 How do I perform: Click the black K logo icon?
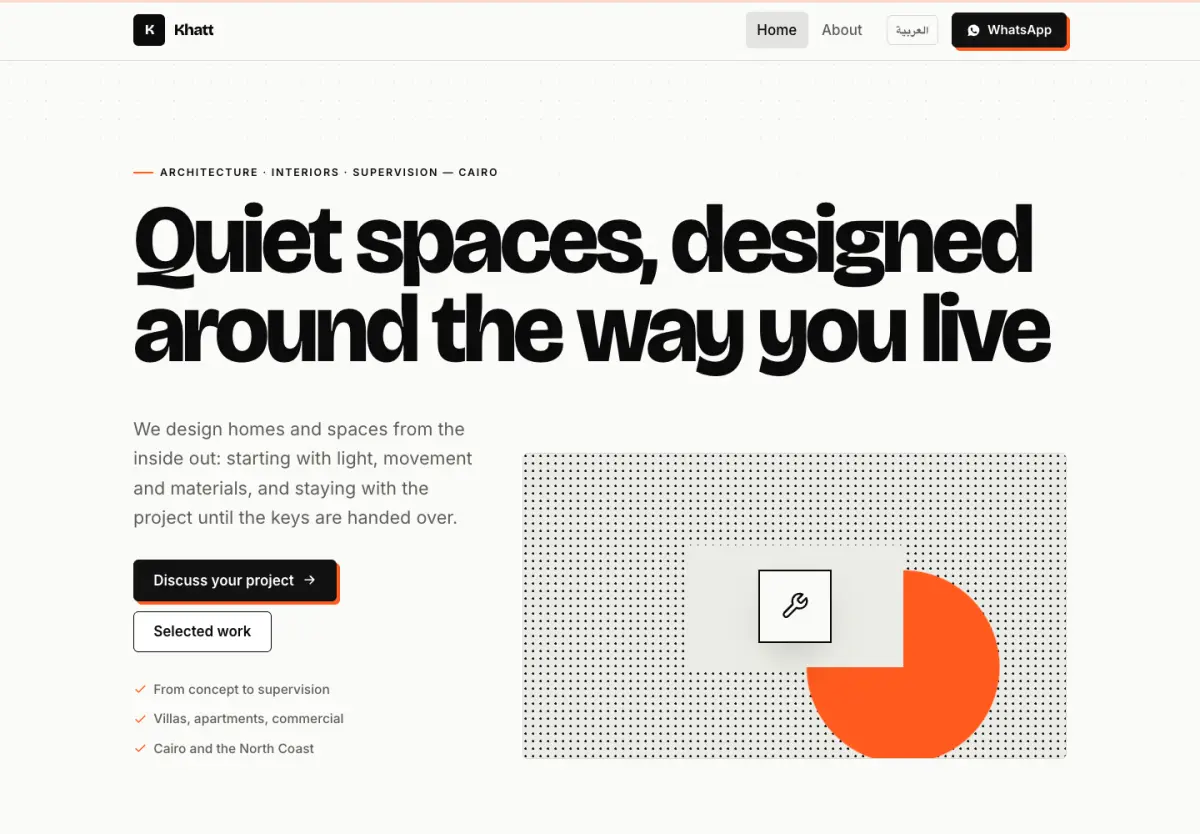point(149,30)
